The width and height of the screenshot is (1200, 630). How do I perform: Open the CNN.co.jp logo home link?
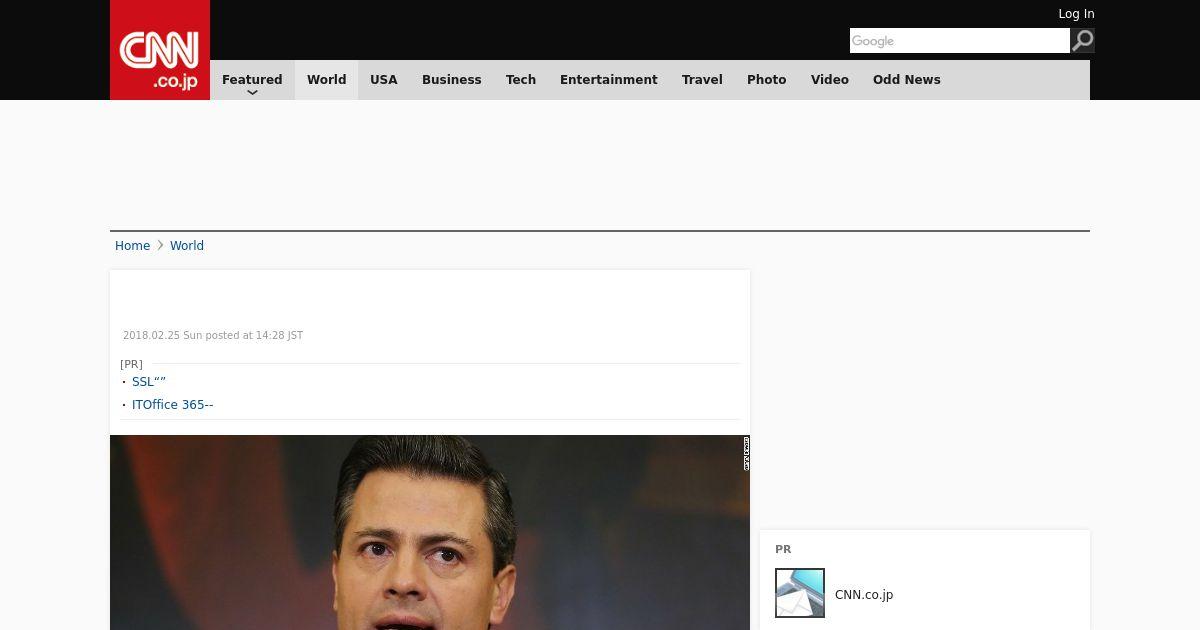tap(160, 50)
